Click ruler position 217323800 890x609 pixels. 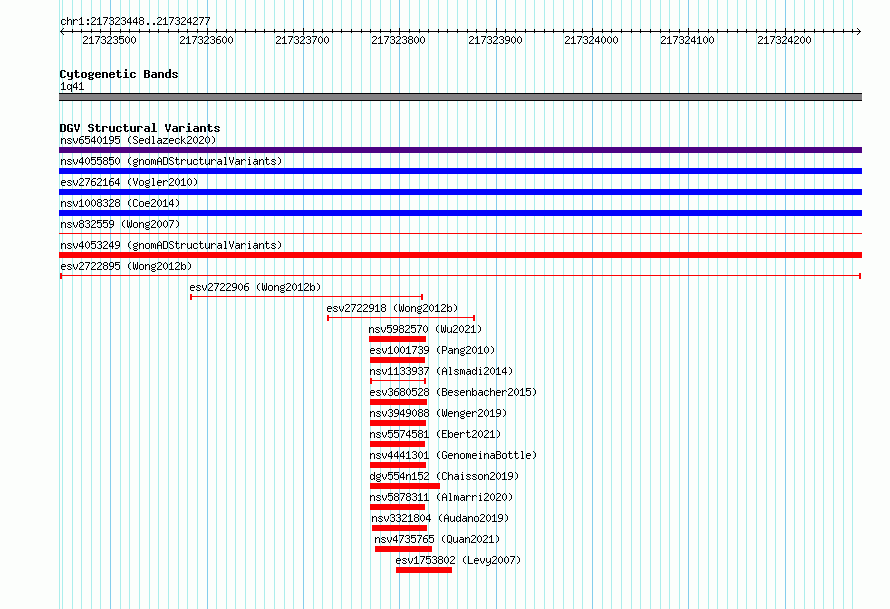point(398,40)
